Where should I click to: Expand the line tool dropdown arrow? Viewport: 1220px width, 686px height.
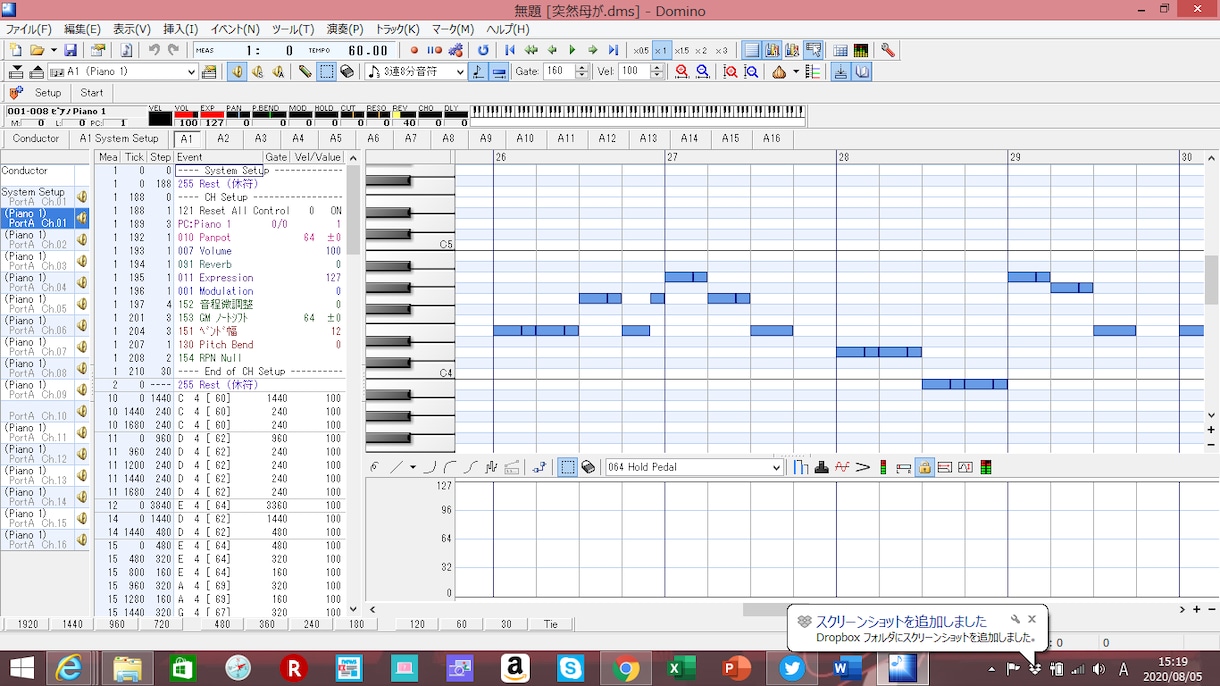pos(412,467)
